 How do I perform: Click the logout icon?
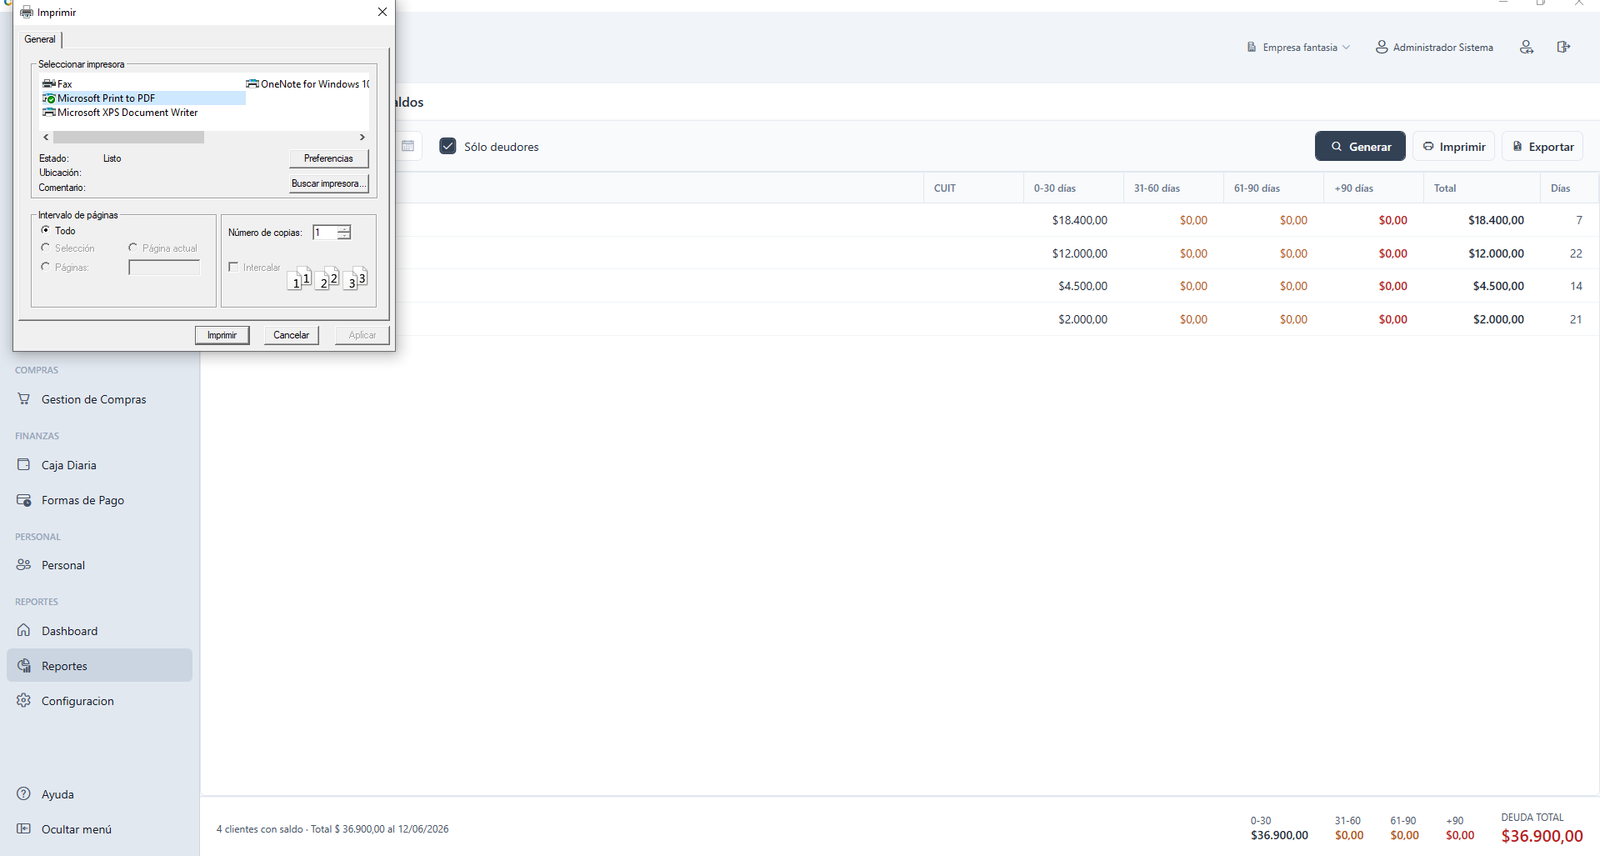(x=1563, y=47)
